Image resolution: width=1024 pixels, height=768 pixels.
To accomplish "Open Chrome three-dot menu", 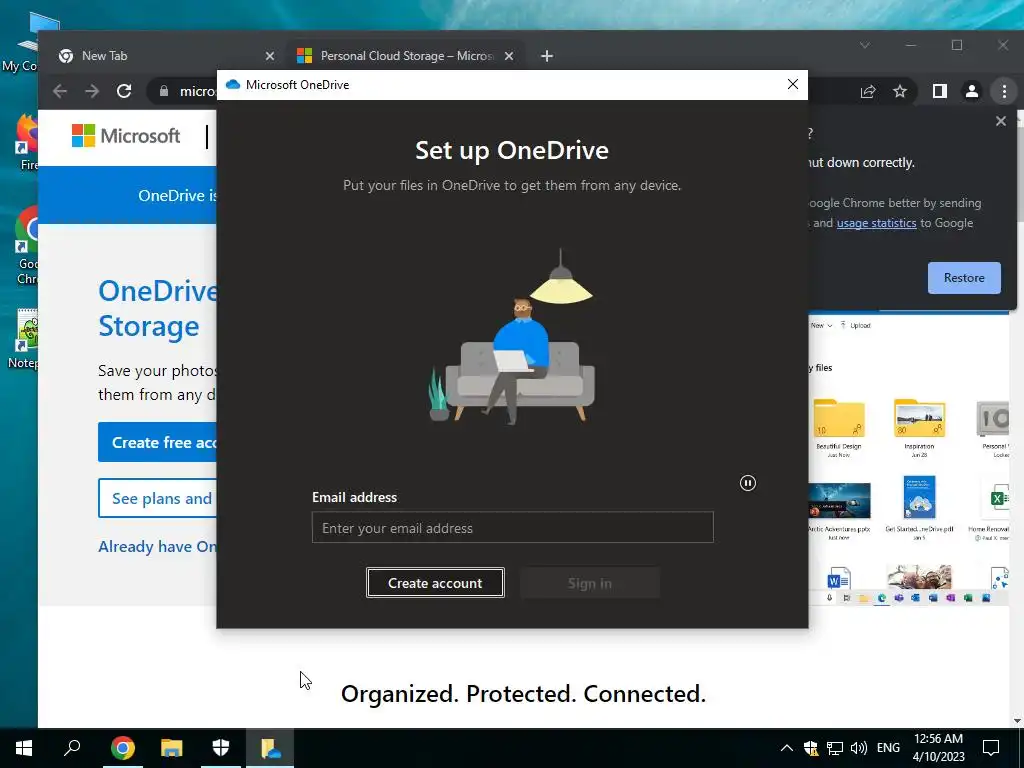I will pyautogui.click(x=1004, y=91).
